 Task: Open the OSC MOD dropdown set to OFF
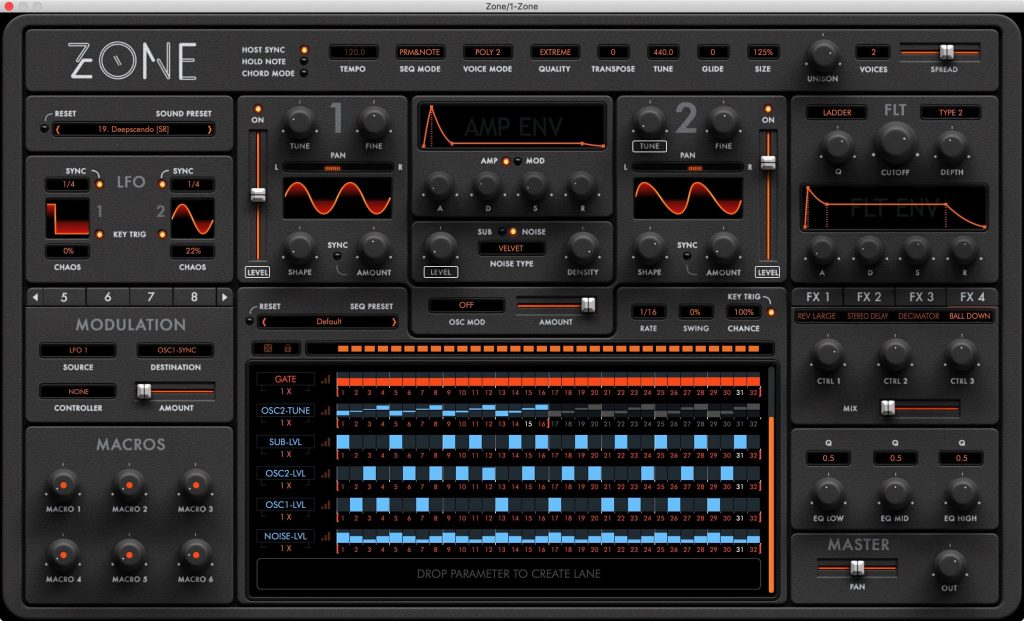click(466, 305)
